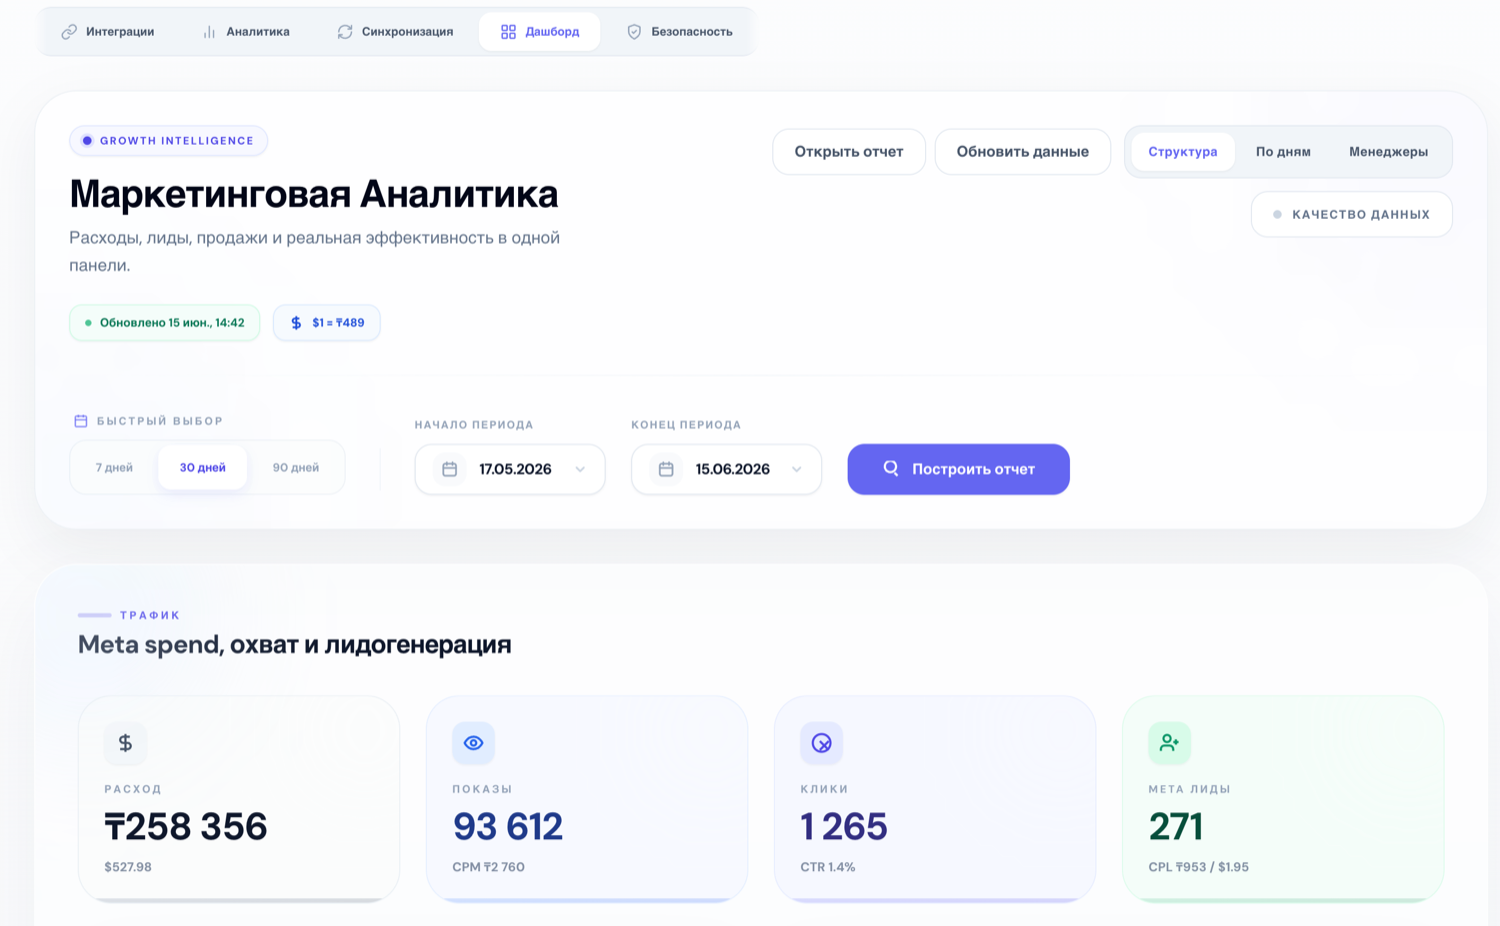This screenshot has height=926, width=1500.
Task: Click the $1 = ₸489 exchange rate text
Action: (x=338, y=323)
